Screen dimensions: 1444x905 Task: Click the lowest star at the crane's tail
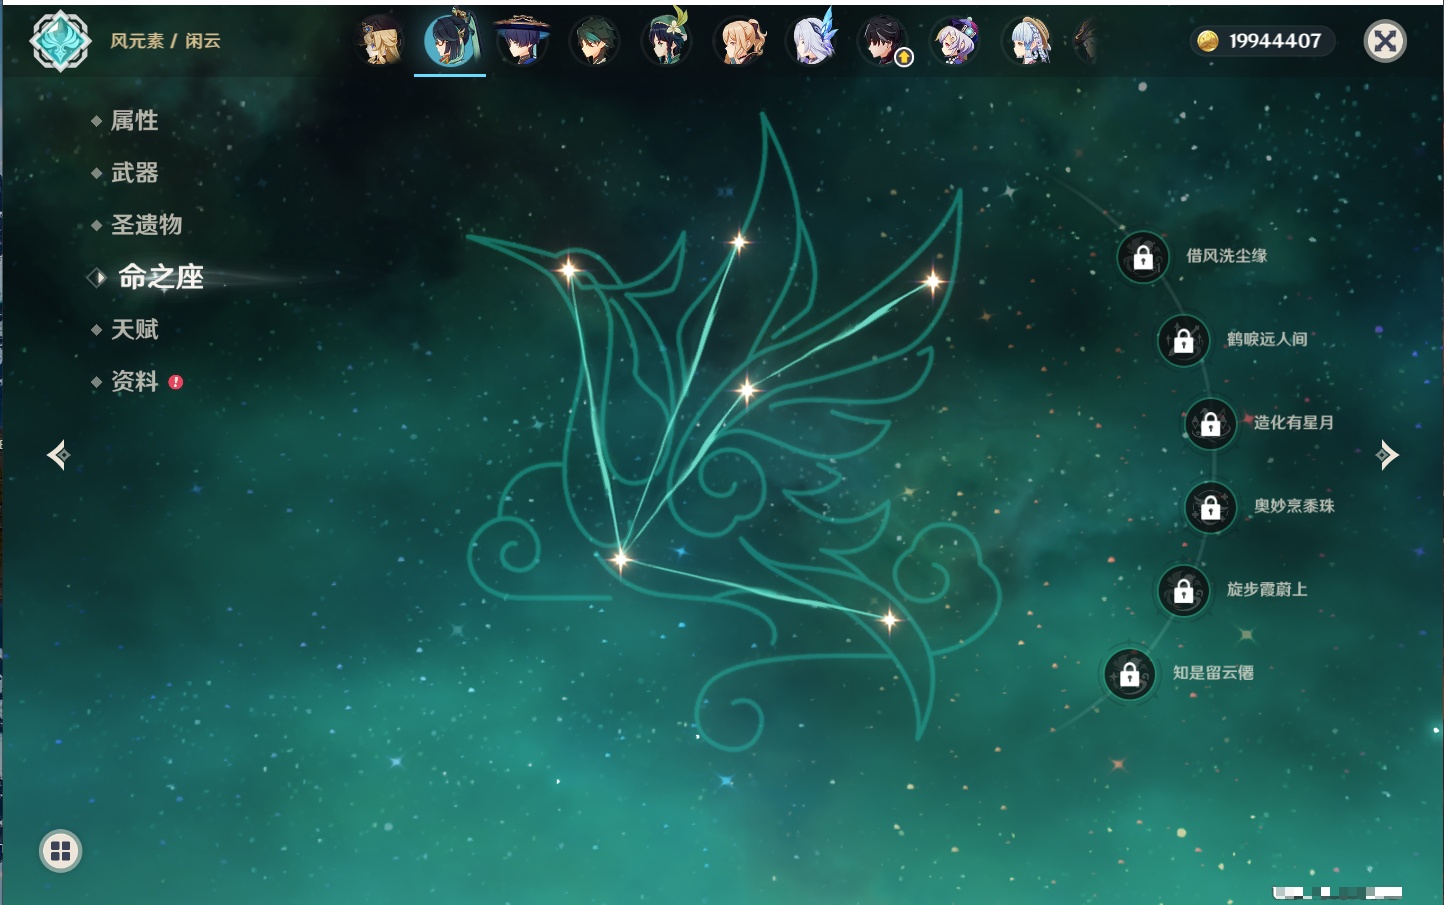tap(889, 621)
